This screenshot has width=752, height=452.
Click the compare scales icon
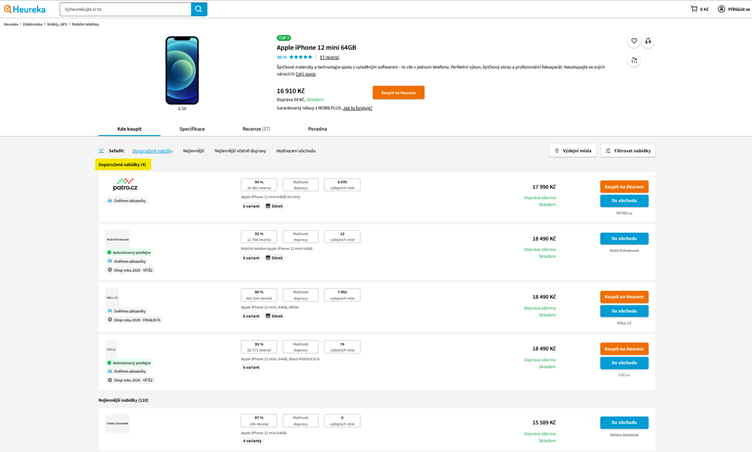tap(648, 41)
